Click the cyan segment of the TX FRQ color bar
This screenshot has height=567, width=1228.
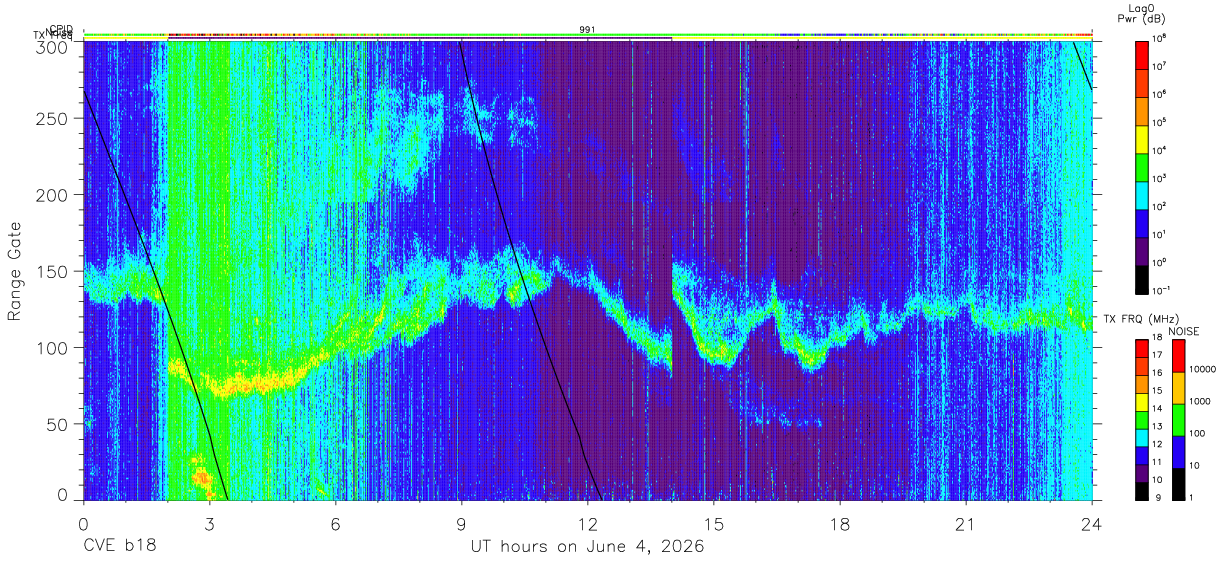coord(1141,436)
